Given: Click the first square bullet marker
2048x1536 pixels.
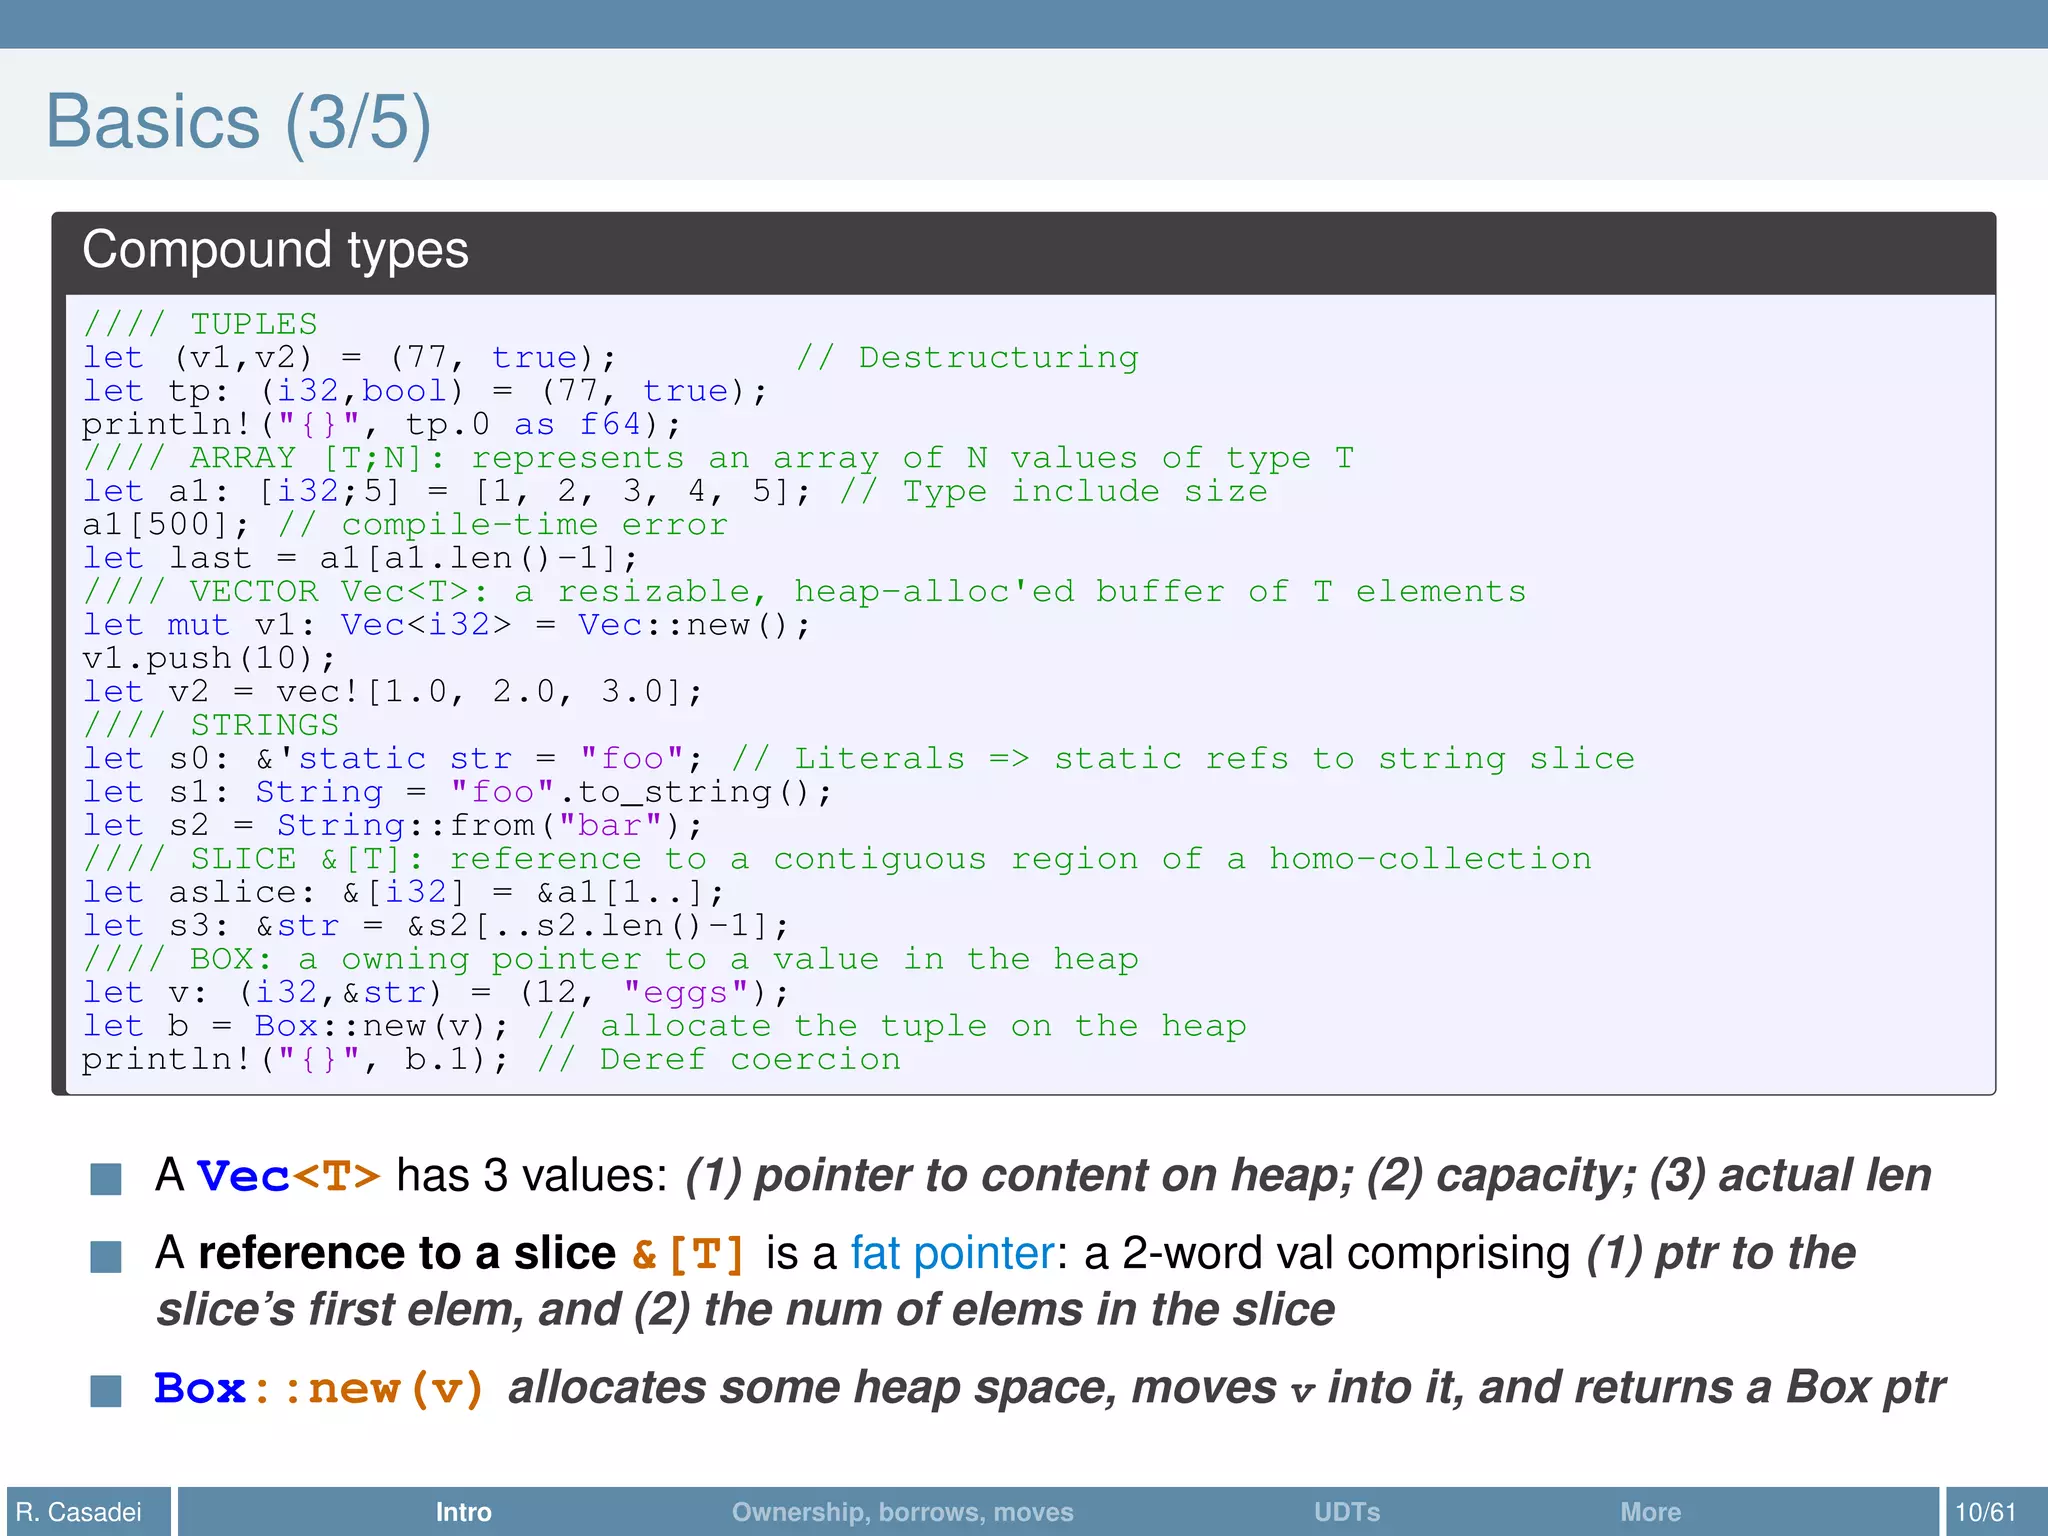Looking at the screenshot, I should click(x=106, y=1178).
